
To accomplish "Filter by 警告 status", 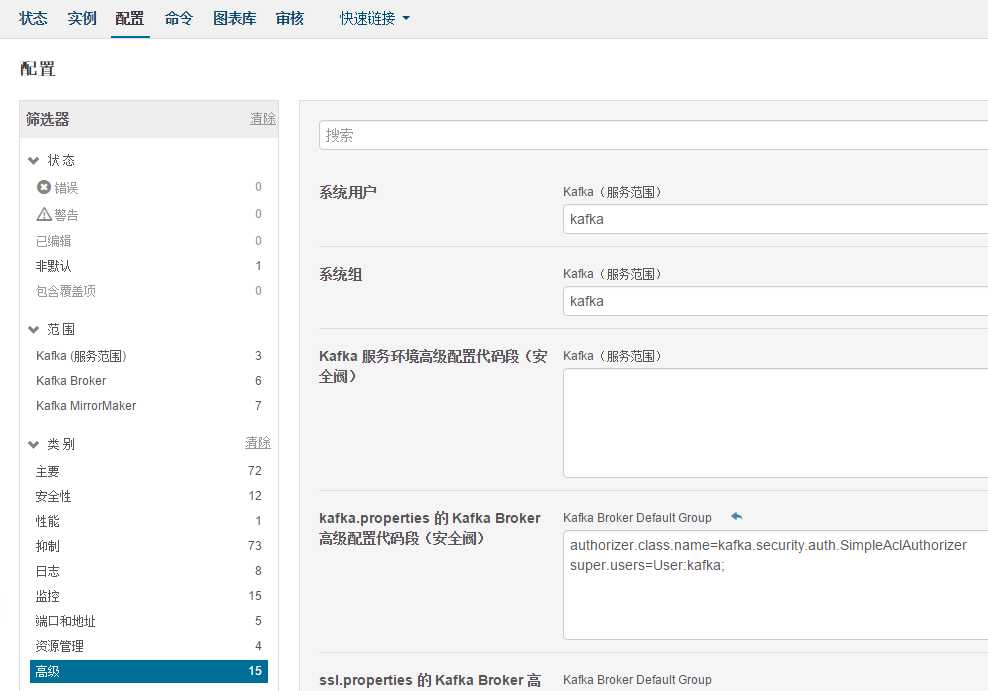I will click(x=149, y=214).
